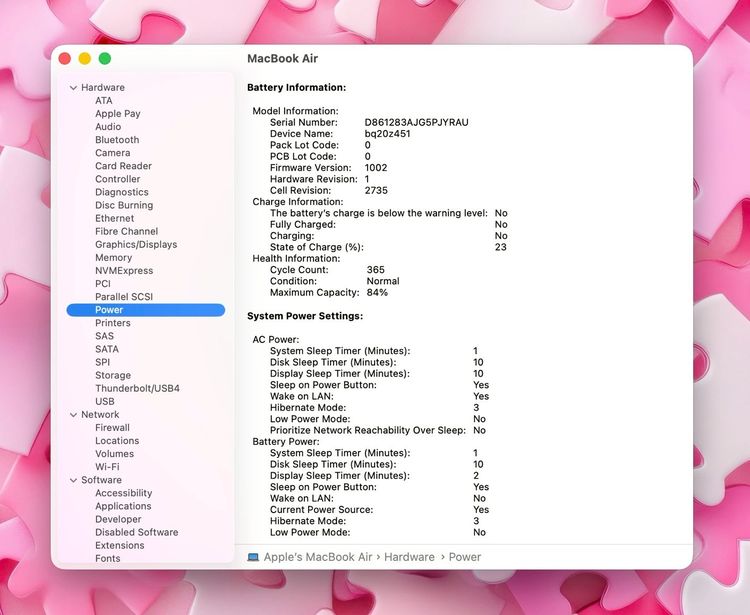The image size is (750, 615).
Task: Select Developer under Software
Action: 118,519
